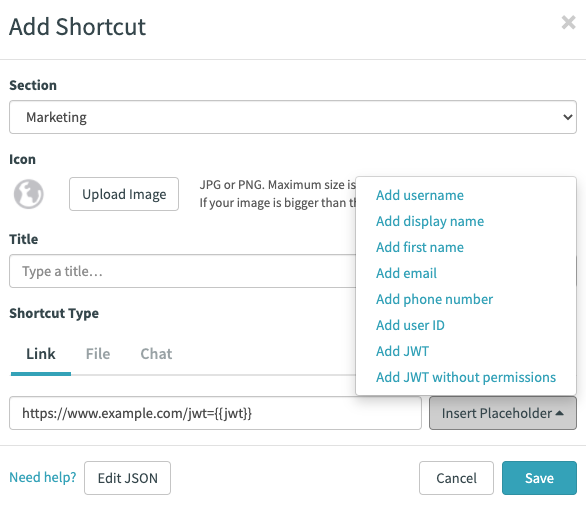
Task: Click the Edit JSON button
Action: coord(127,478)
